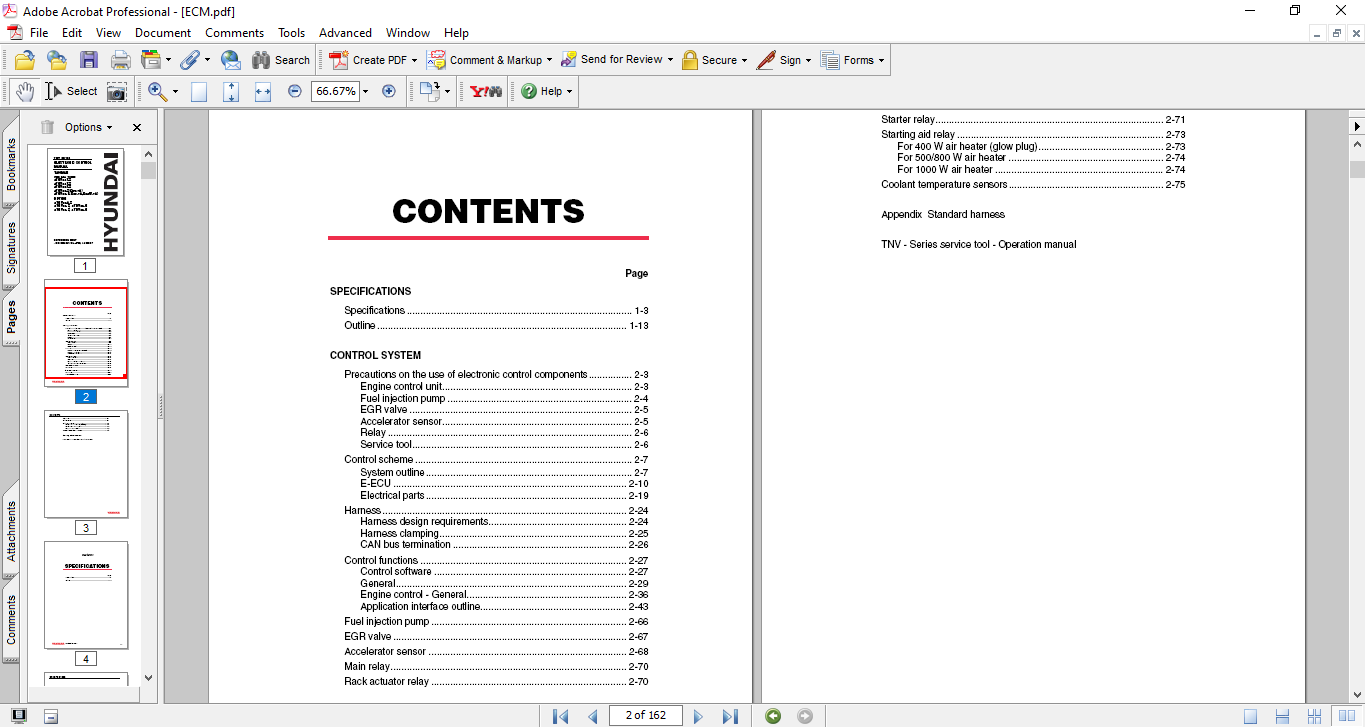This screenshot has width=1365, height=727.
Task: Zoom out with the minus button
Action: [295, 91]
